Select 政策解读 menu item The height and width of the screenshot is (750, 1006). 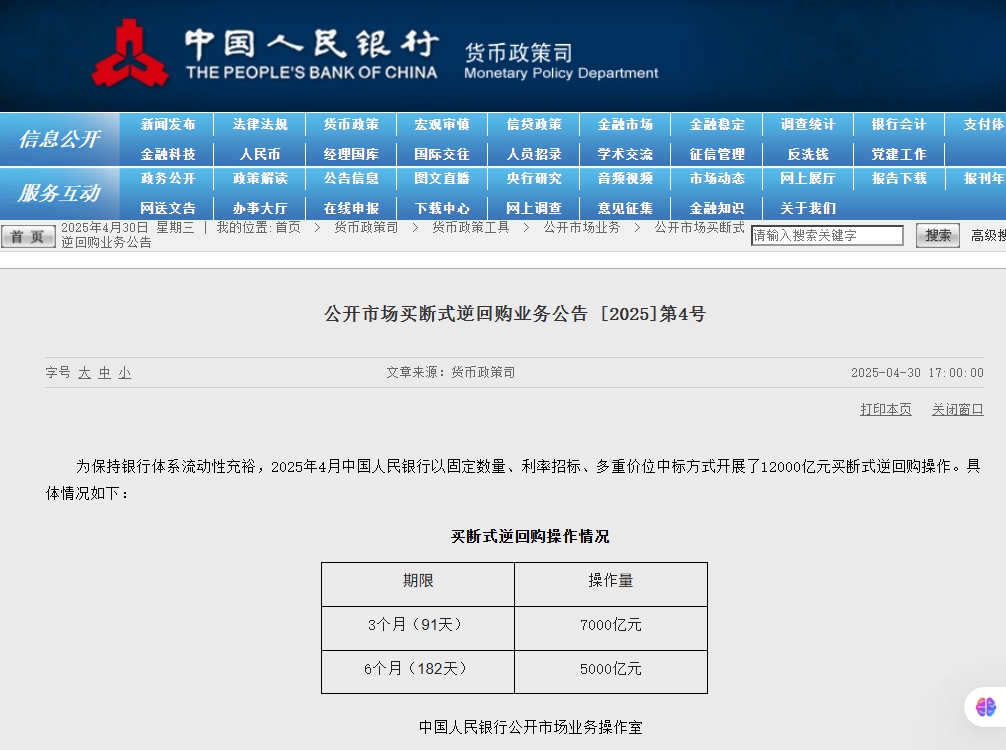260,178
